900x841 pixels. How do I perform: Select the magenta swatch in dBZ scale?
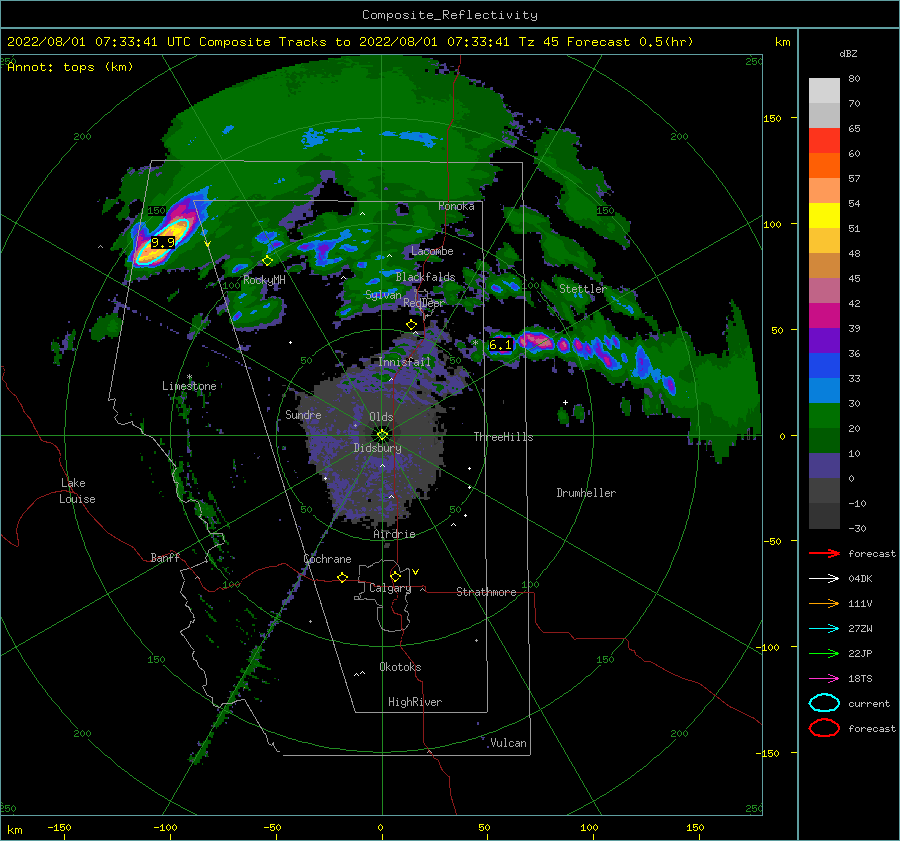(x=824, y=316)
